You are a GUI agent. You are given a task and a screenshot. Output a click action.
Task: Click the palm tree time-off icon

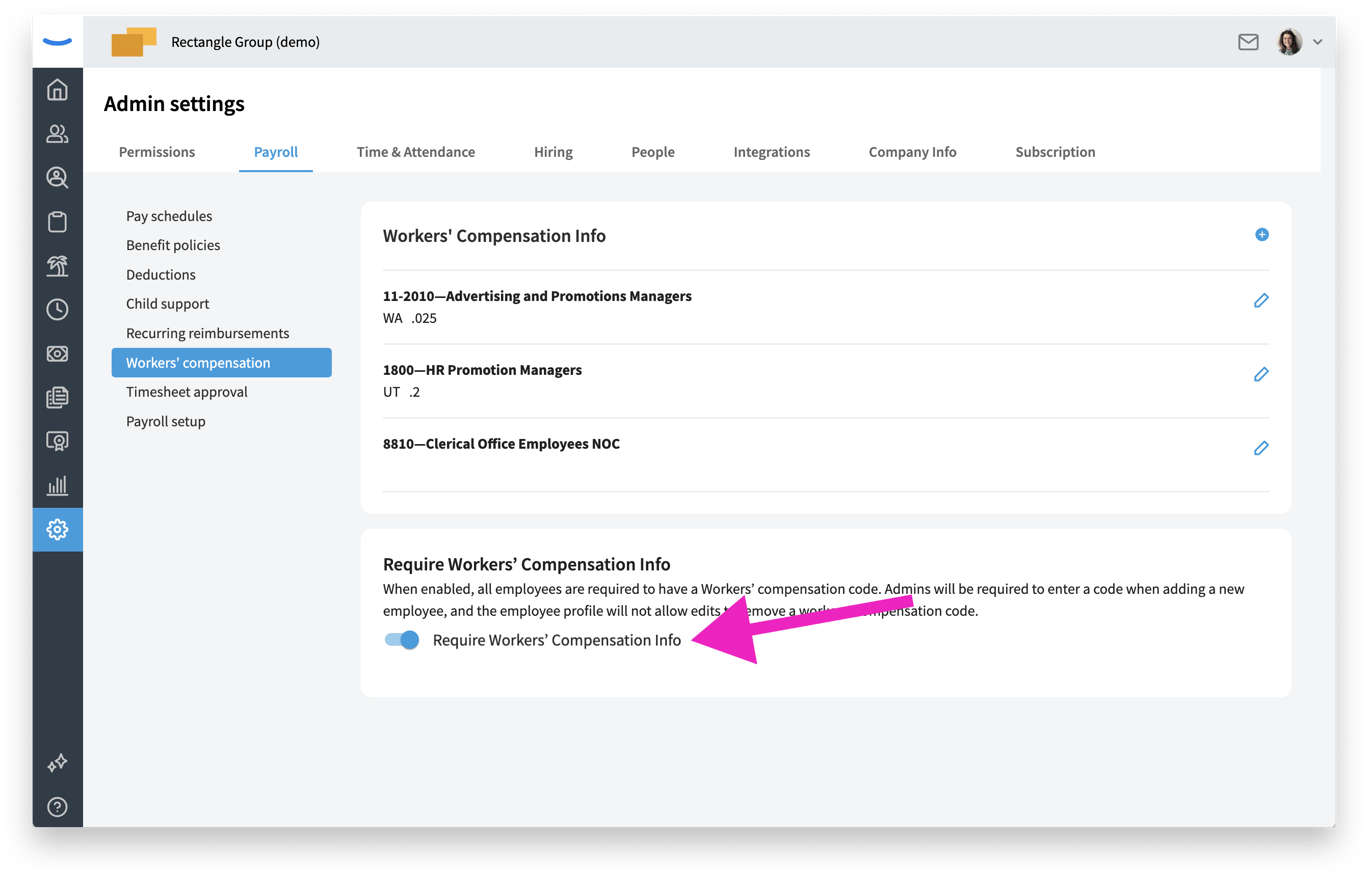[57, 266]
